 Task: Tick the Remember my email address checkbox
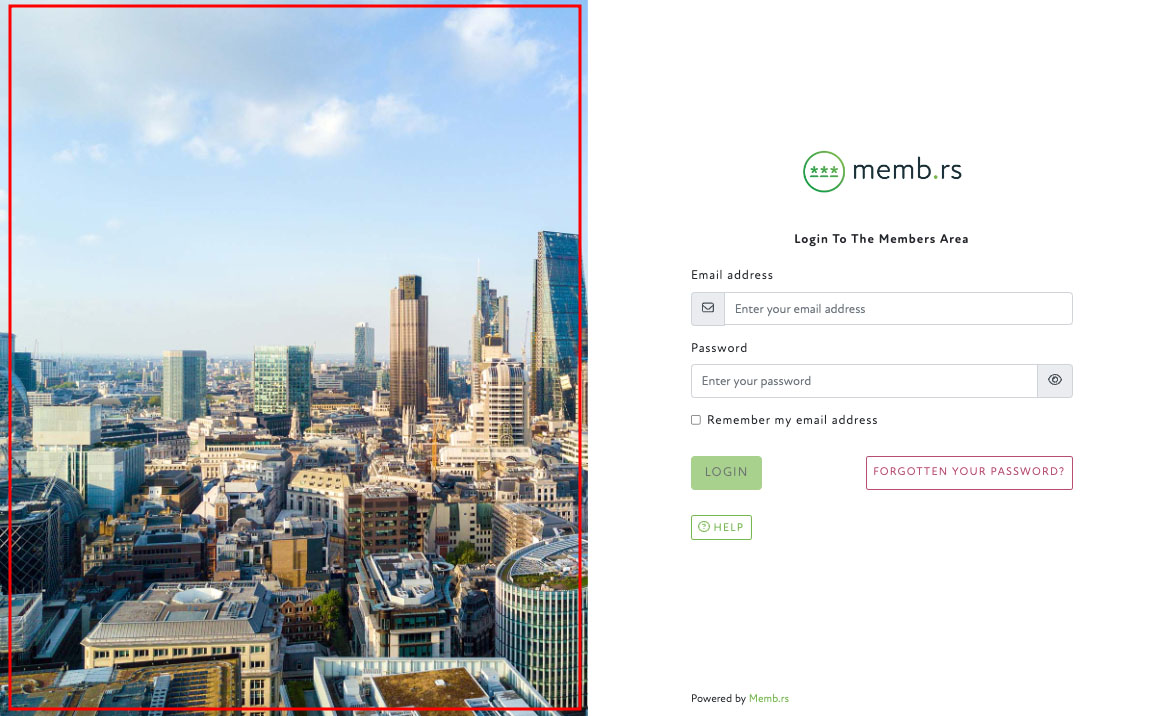tap(696, 420)
